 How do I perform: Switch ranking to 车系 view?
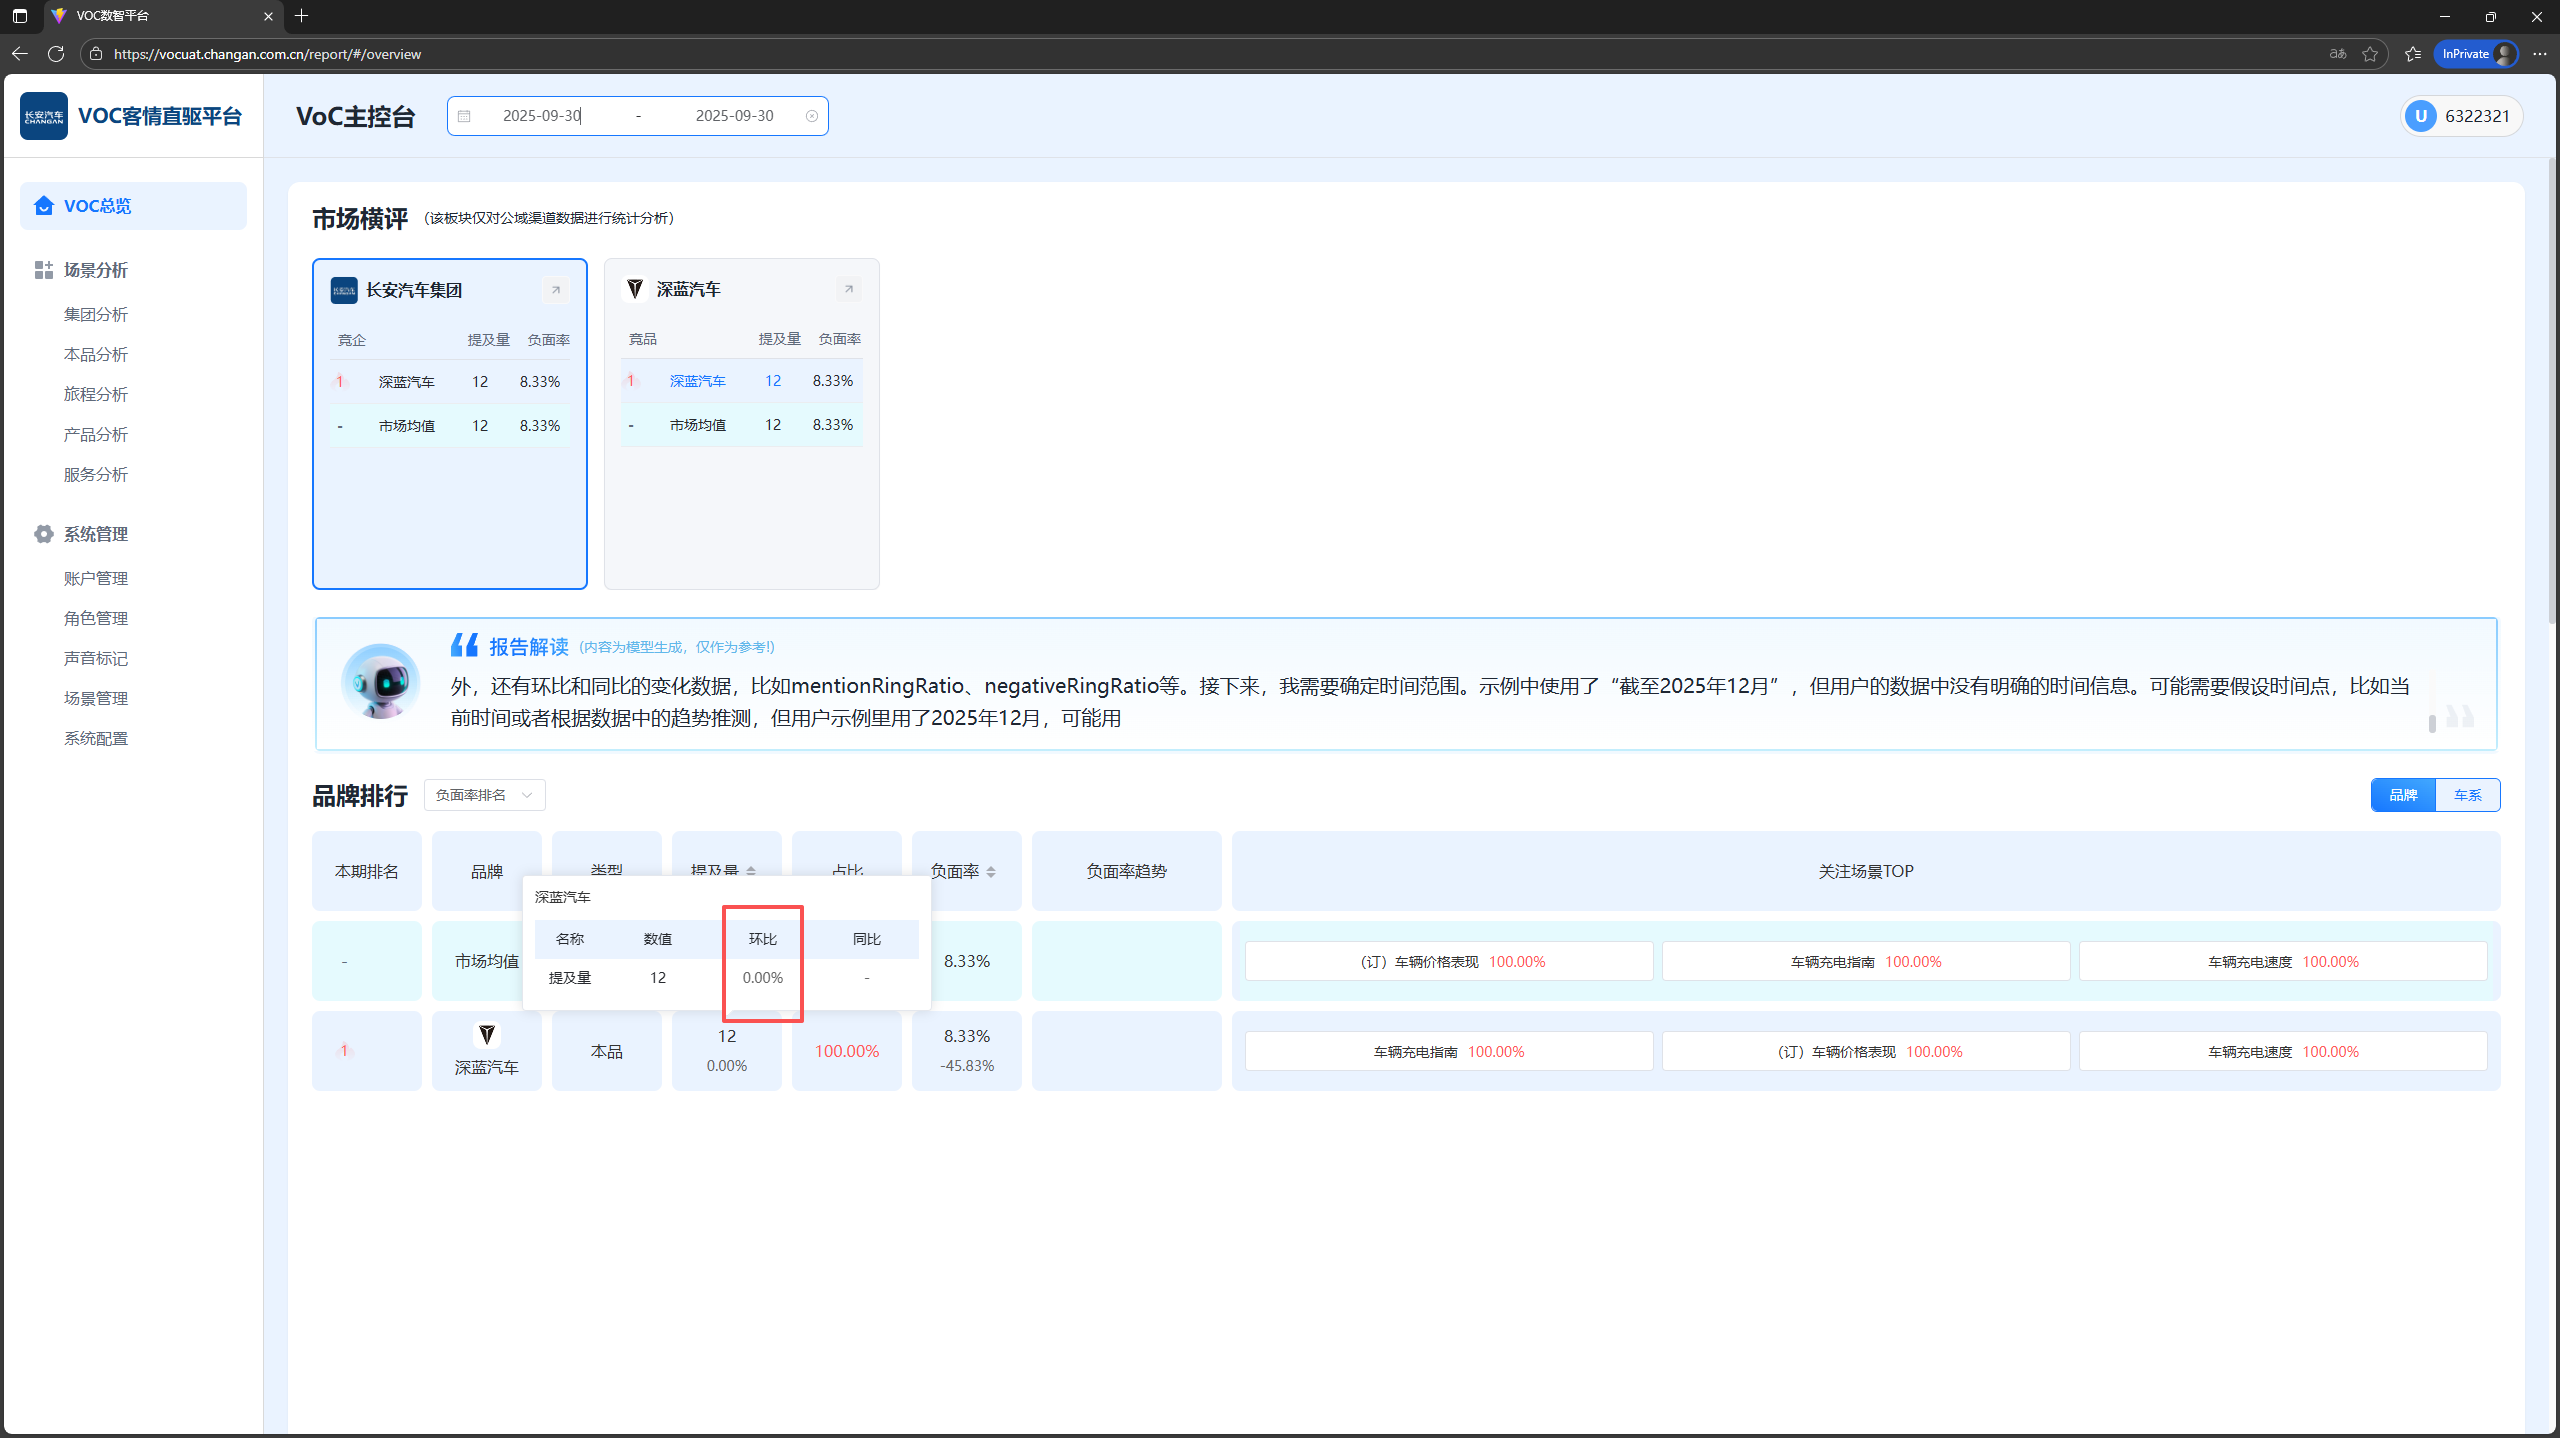2467,795
